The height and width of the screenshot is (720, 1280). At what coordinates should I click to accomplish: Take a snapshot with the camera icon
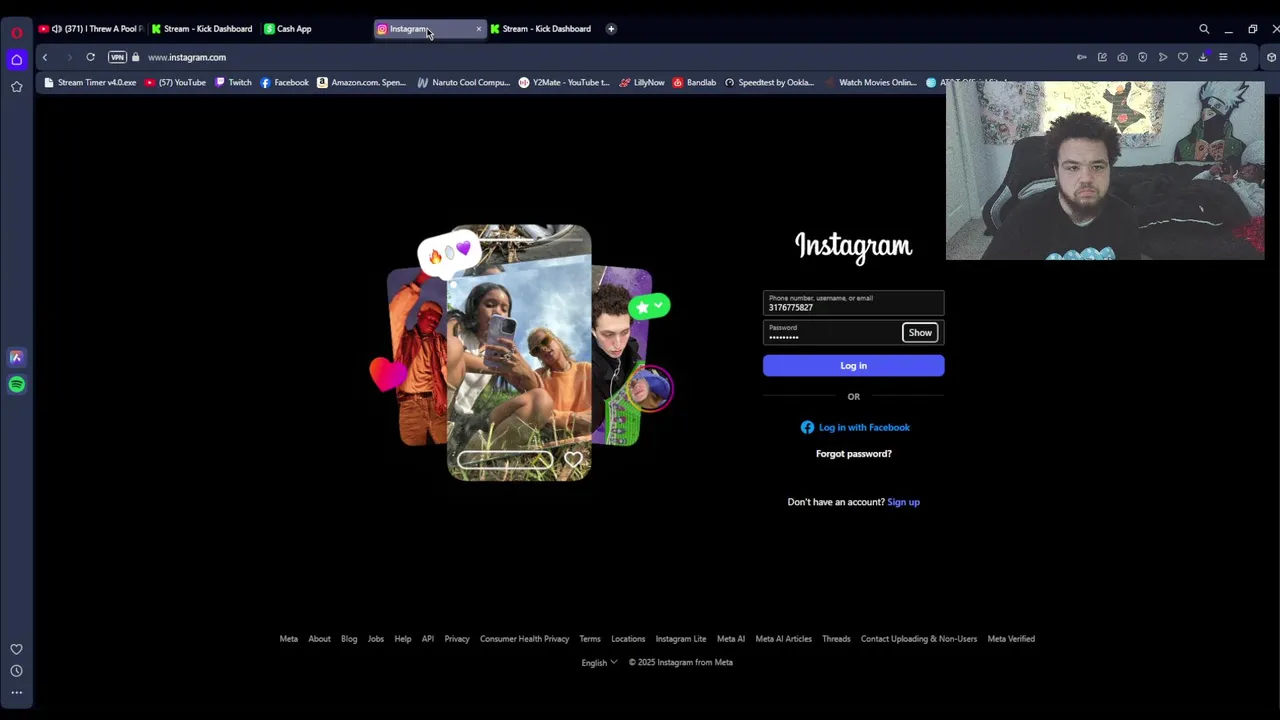[x=1122, y=57]
